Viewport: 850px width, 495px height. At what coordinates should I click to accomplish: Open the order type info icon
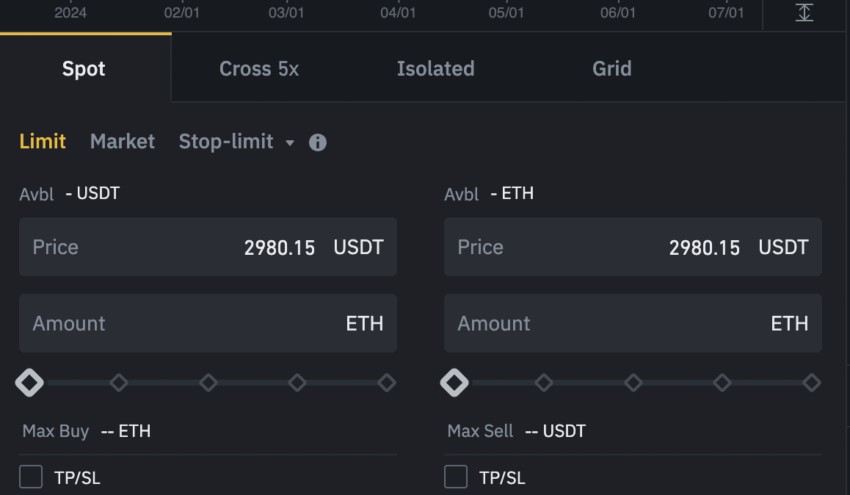tap(318, 143)
